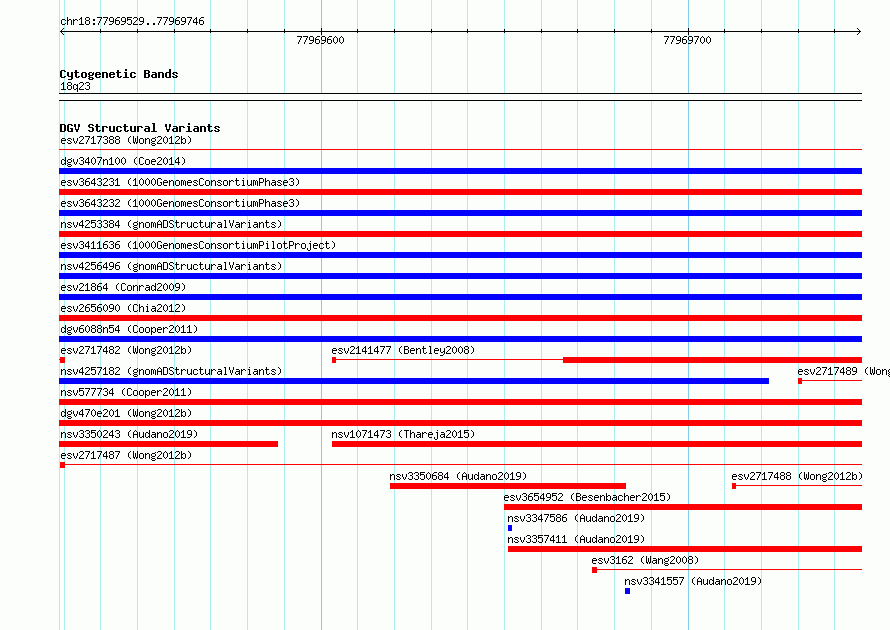Select esv2656090 red variant bar
The image size is (890, 630).
460,318
